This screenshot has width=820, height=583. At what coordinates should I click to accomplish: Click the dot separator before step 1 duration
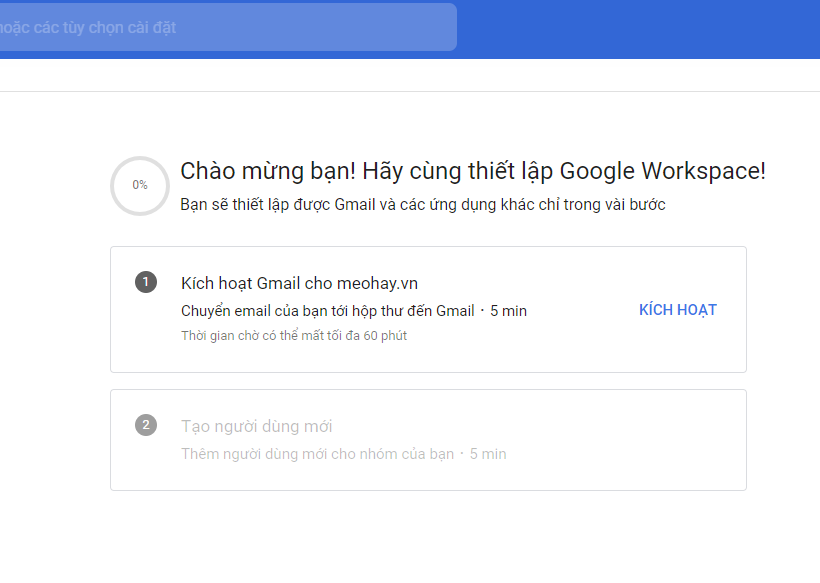click(482, 311)
